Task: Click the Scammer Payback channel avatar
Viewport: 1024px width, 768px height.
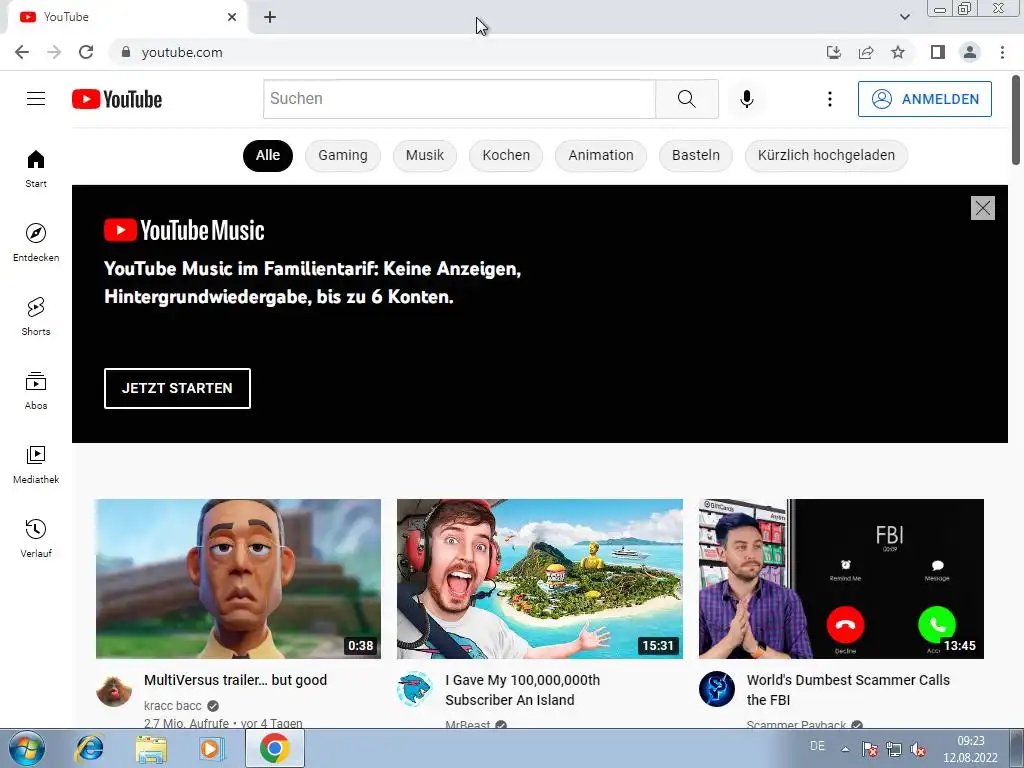Action: (716, 690)
